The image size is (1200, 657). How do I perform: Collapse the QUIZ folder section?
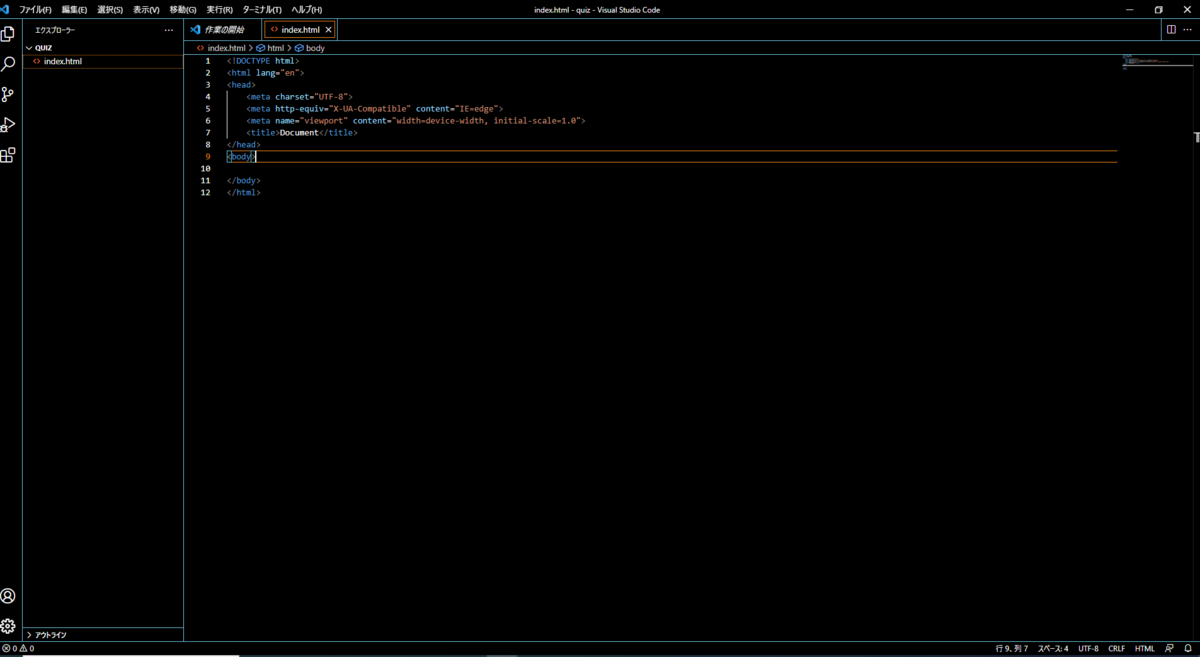[103, 47]
